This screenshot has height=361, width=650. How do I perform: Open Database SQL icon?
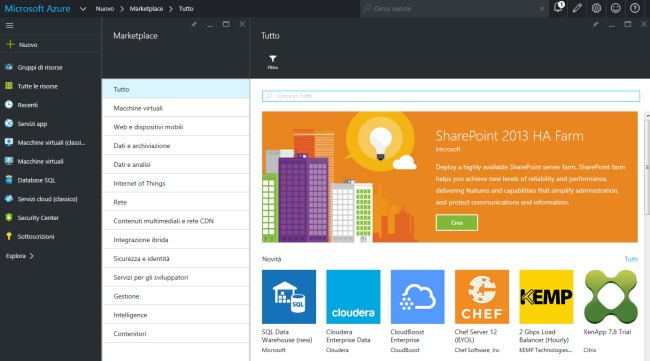[9, 180]
